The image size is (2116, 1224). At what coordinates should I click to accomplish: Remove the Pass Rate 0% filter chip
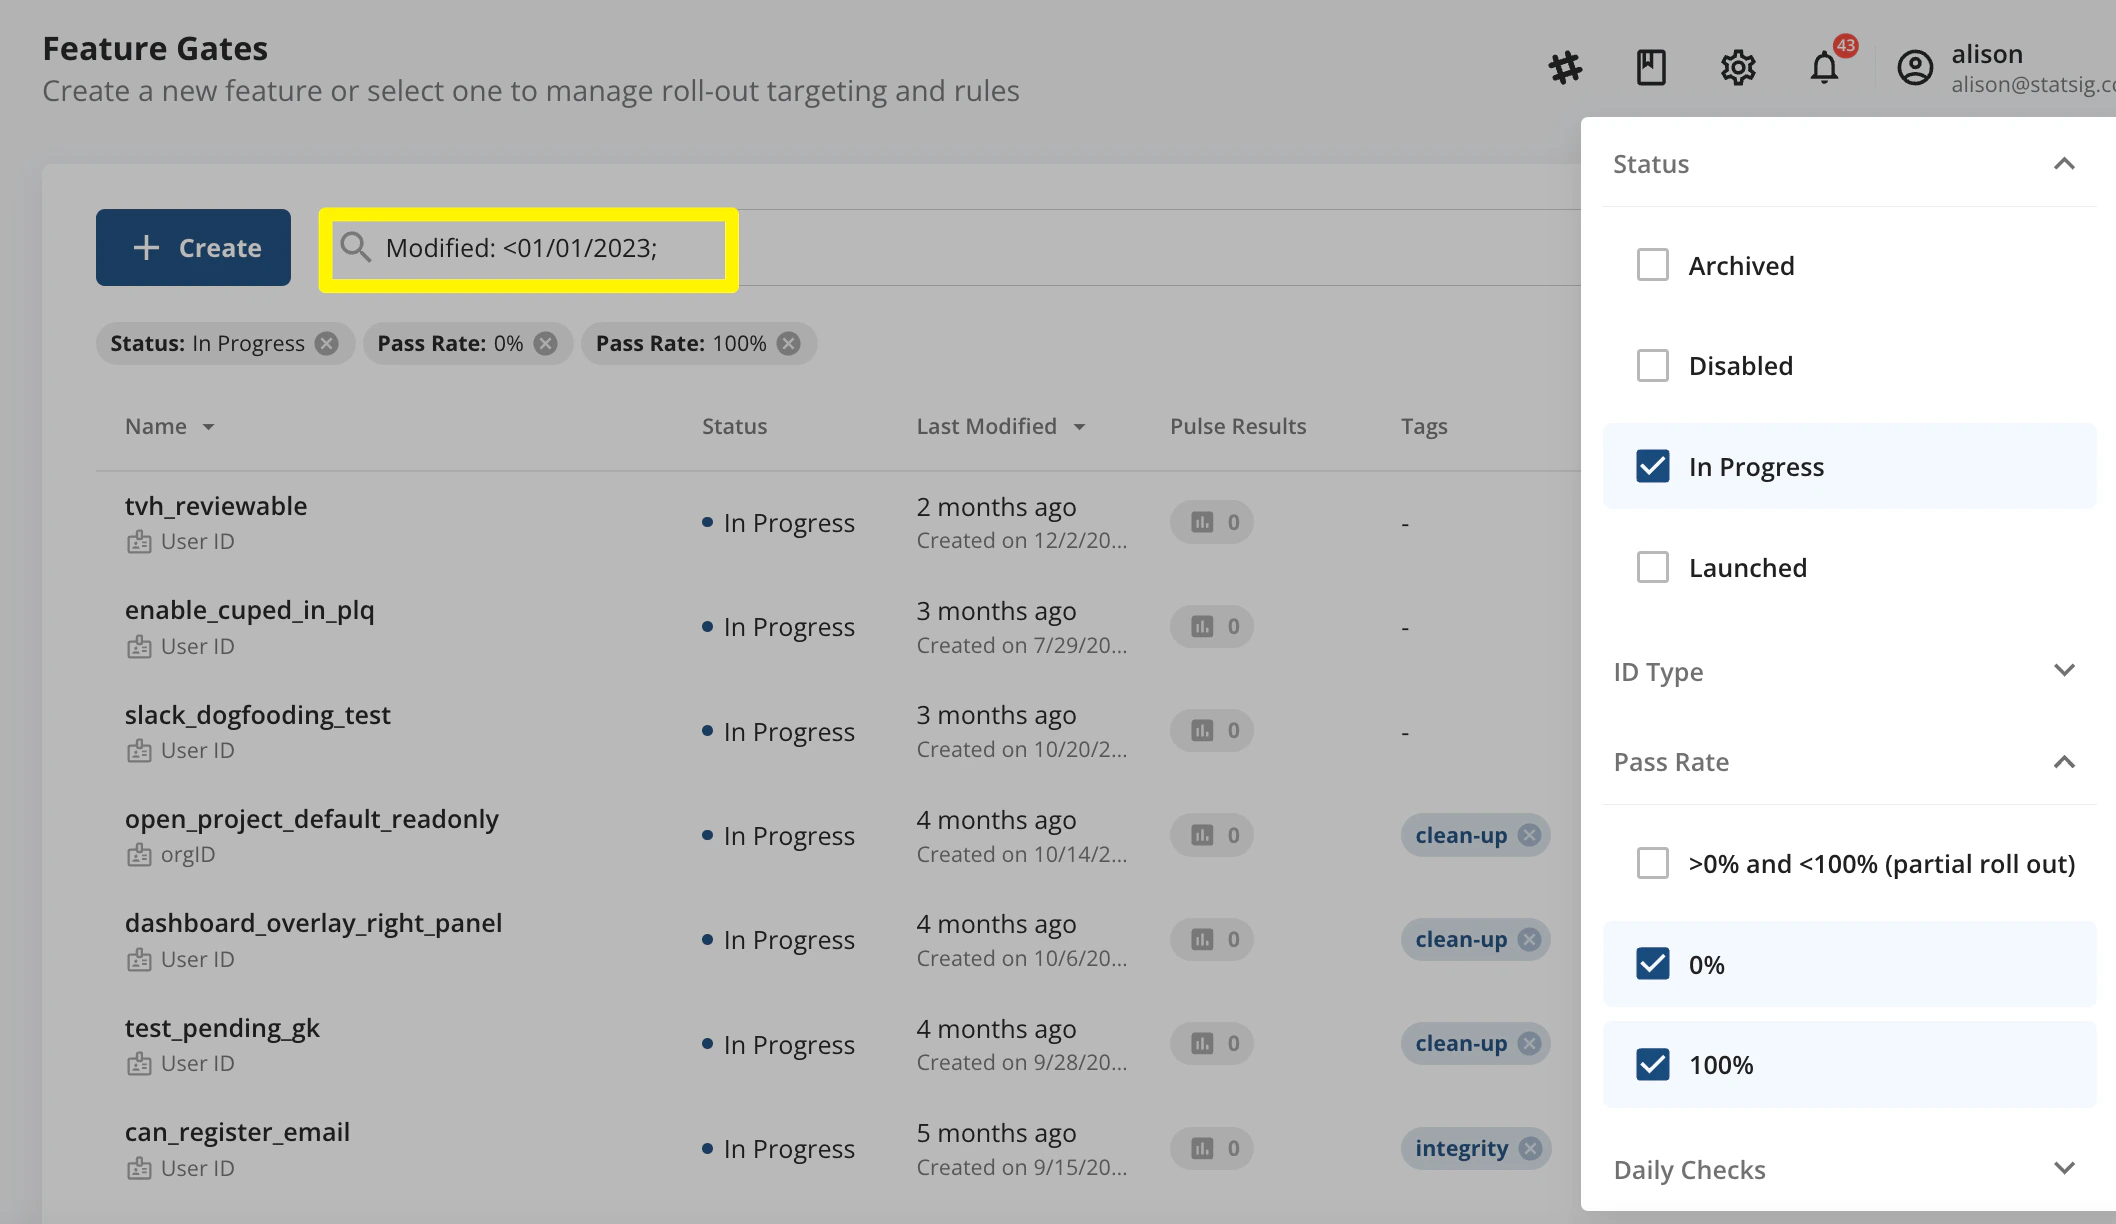[x=544, y=343]
